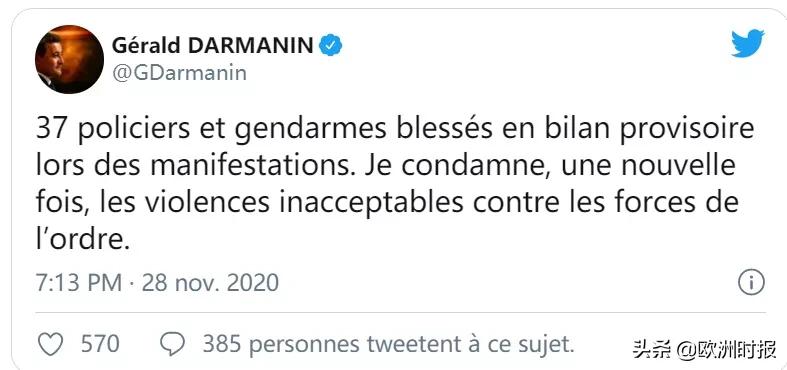
Task: Open the 7:13 PM timestamp link
Action: (x=79, y=283)
